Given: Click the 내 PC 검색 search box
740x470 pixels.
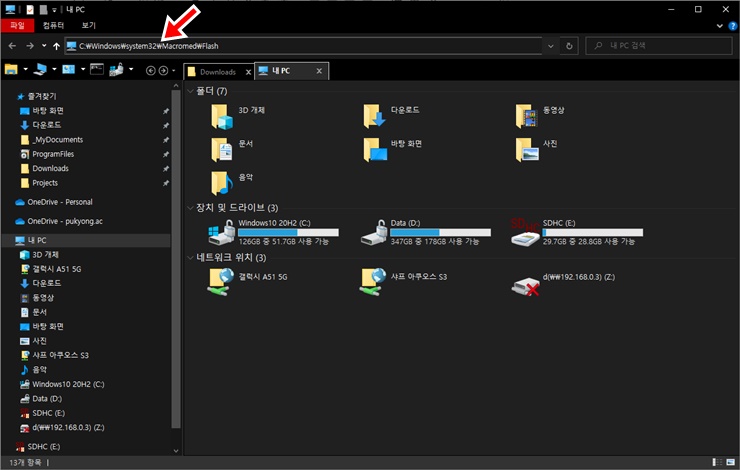Looking at the screenshot, I should (659, 46).
